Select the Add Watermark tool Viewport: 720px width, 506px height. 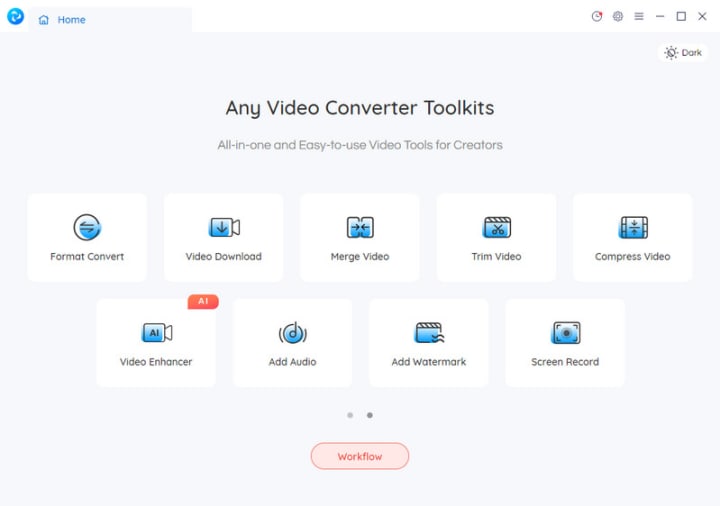click(x=429, y=343)
